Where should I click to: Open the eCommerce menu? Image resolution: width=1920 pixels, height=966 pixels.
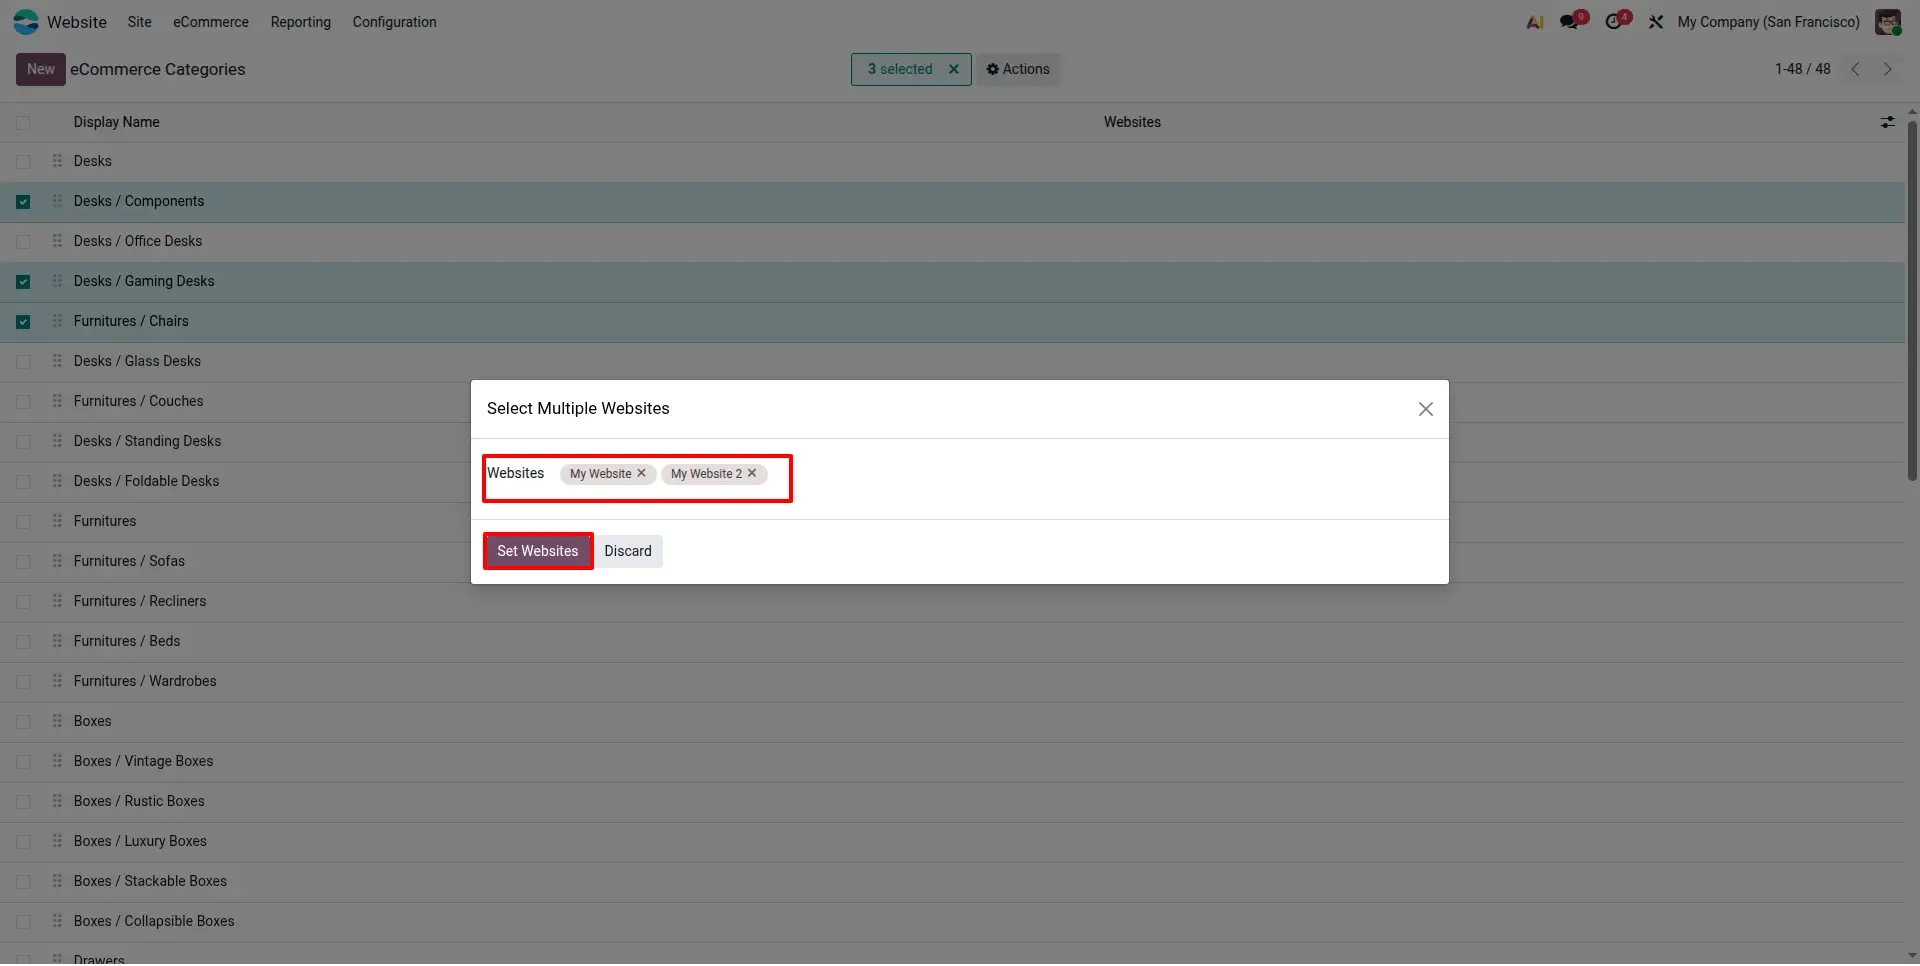point(211,22)
